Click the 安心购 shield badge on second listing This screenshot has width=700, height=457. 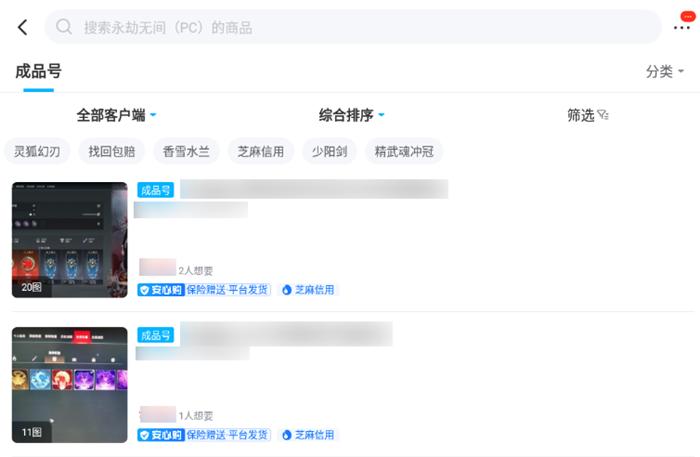160,435
